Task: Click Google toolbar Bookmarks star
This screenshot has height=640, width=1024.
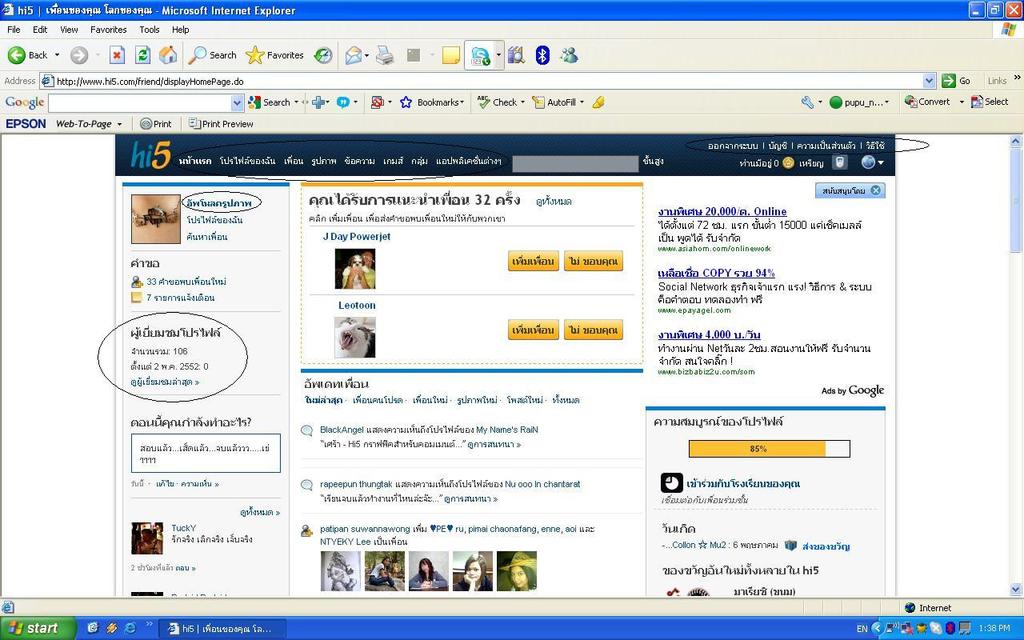Action: (406, 103)
